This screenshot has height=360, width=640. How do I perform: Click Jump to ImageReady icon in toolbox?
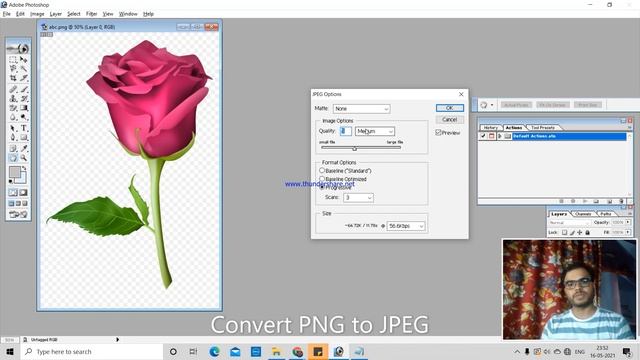(18, 214)
